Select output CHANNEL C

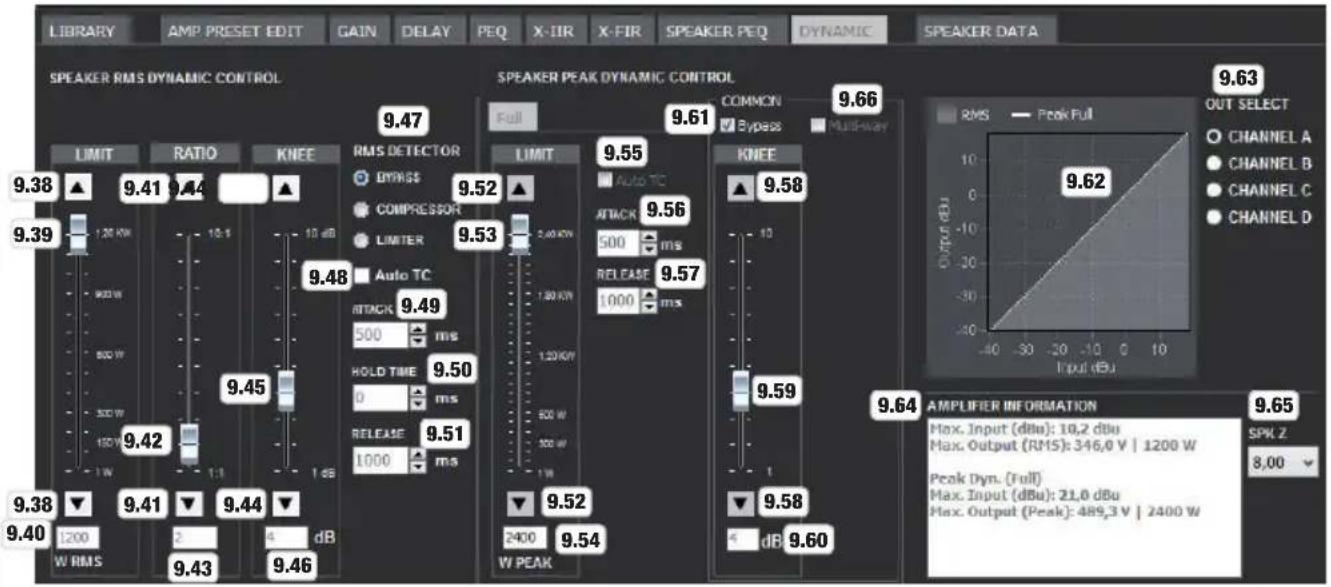1213,190
